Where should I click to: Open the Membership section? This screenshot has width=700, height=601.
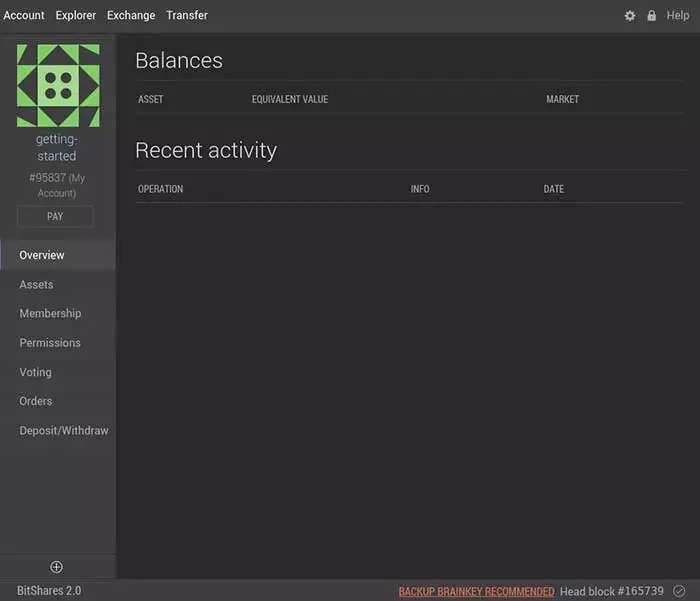[x=50, y=314]
